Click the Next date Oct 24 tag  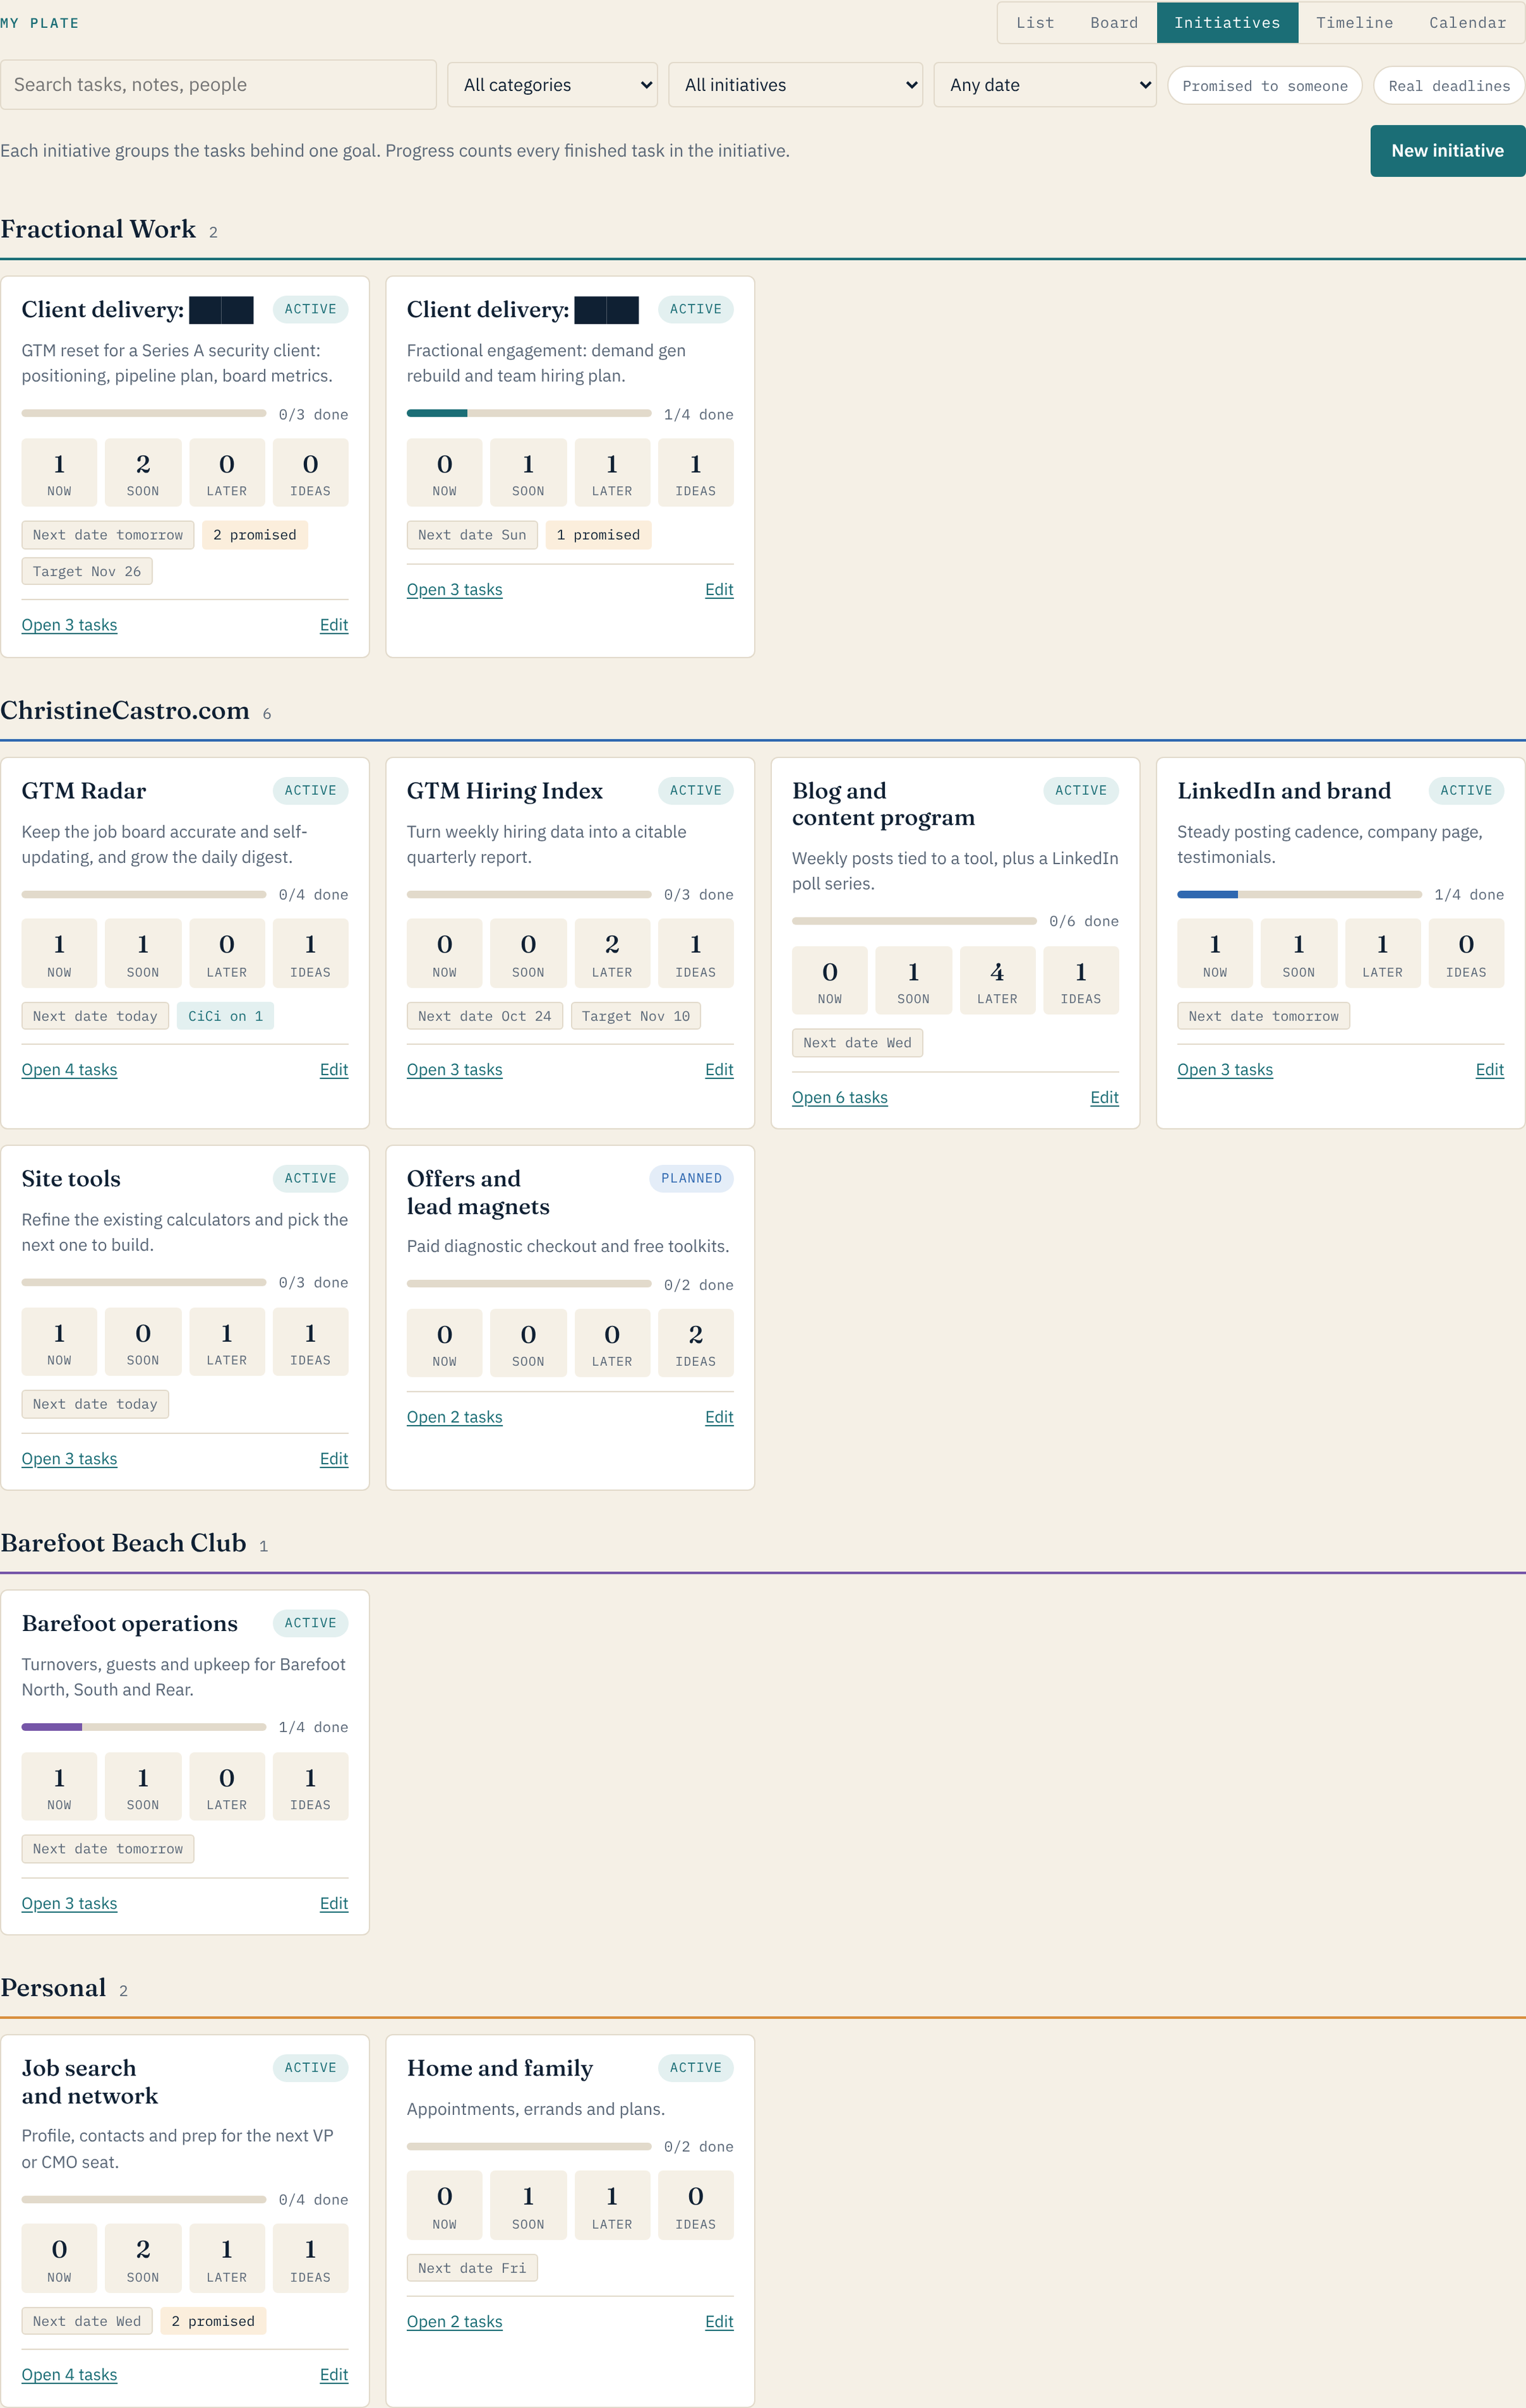click(x=484, y=1016)
